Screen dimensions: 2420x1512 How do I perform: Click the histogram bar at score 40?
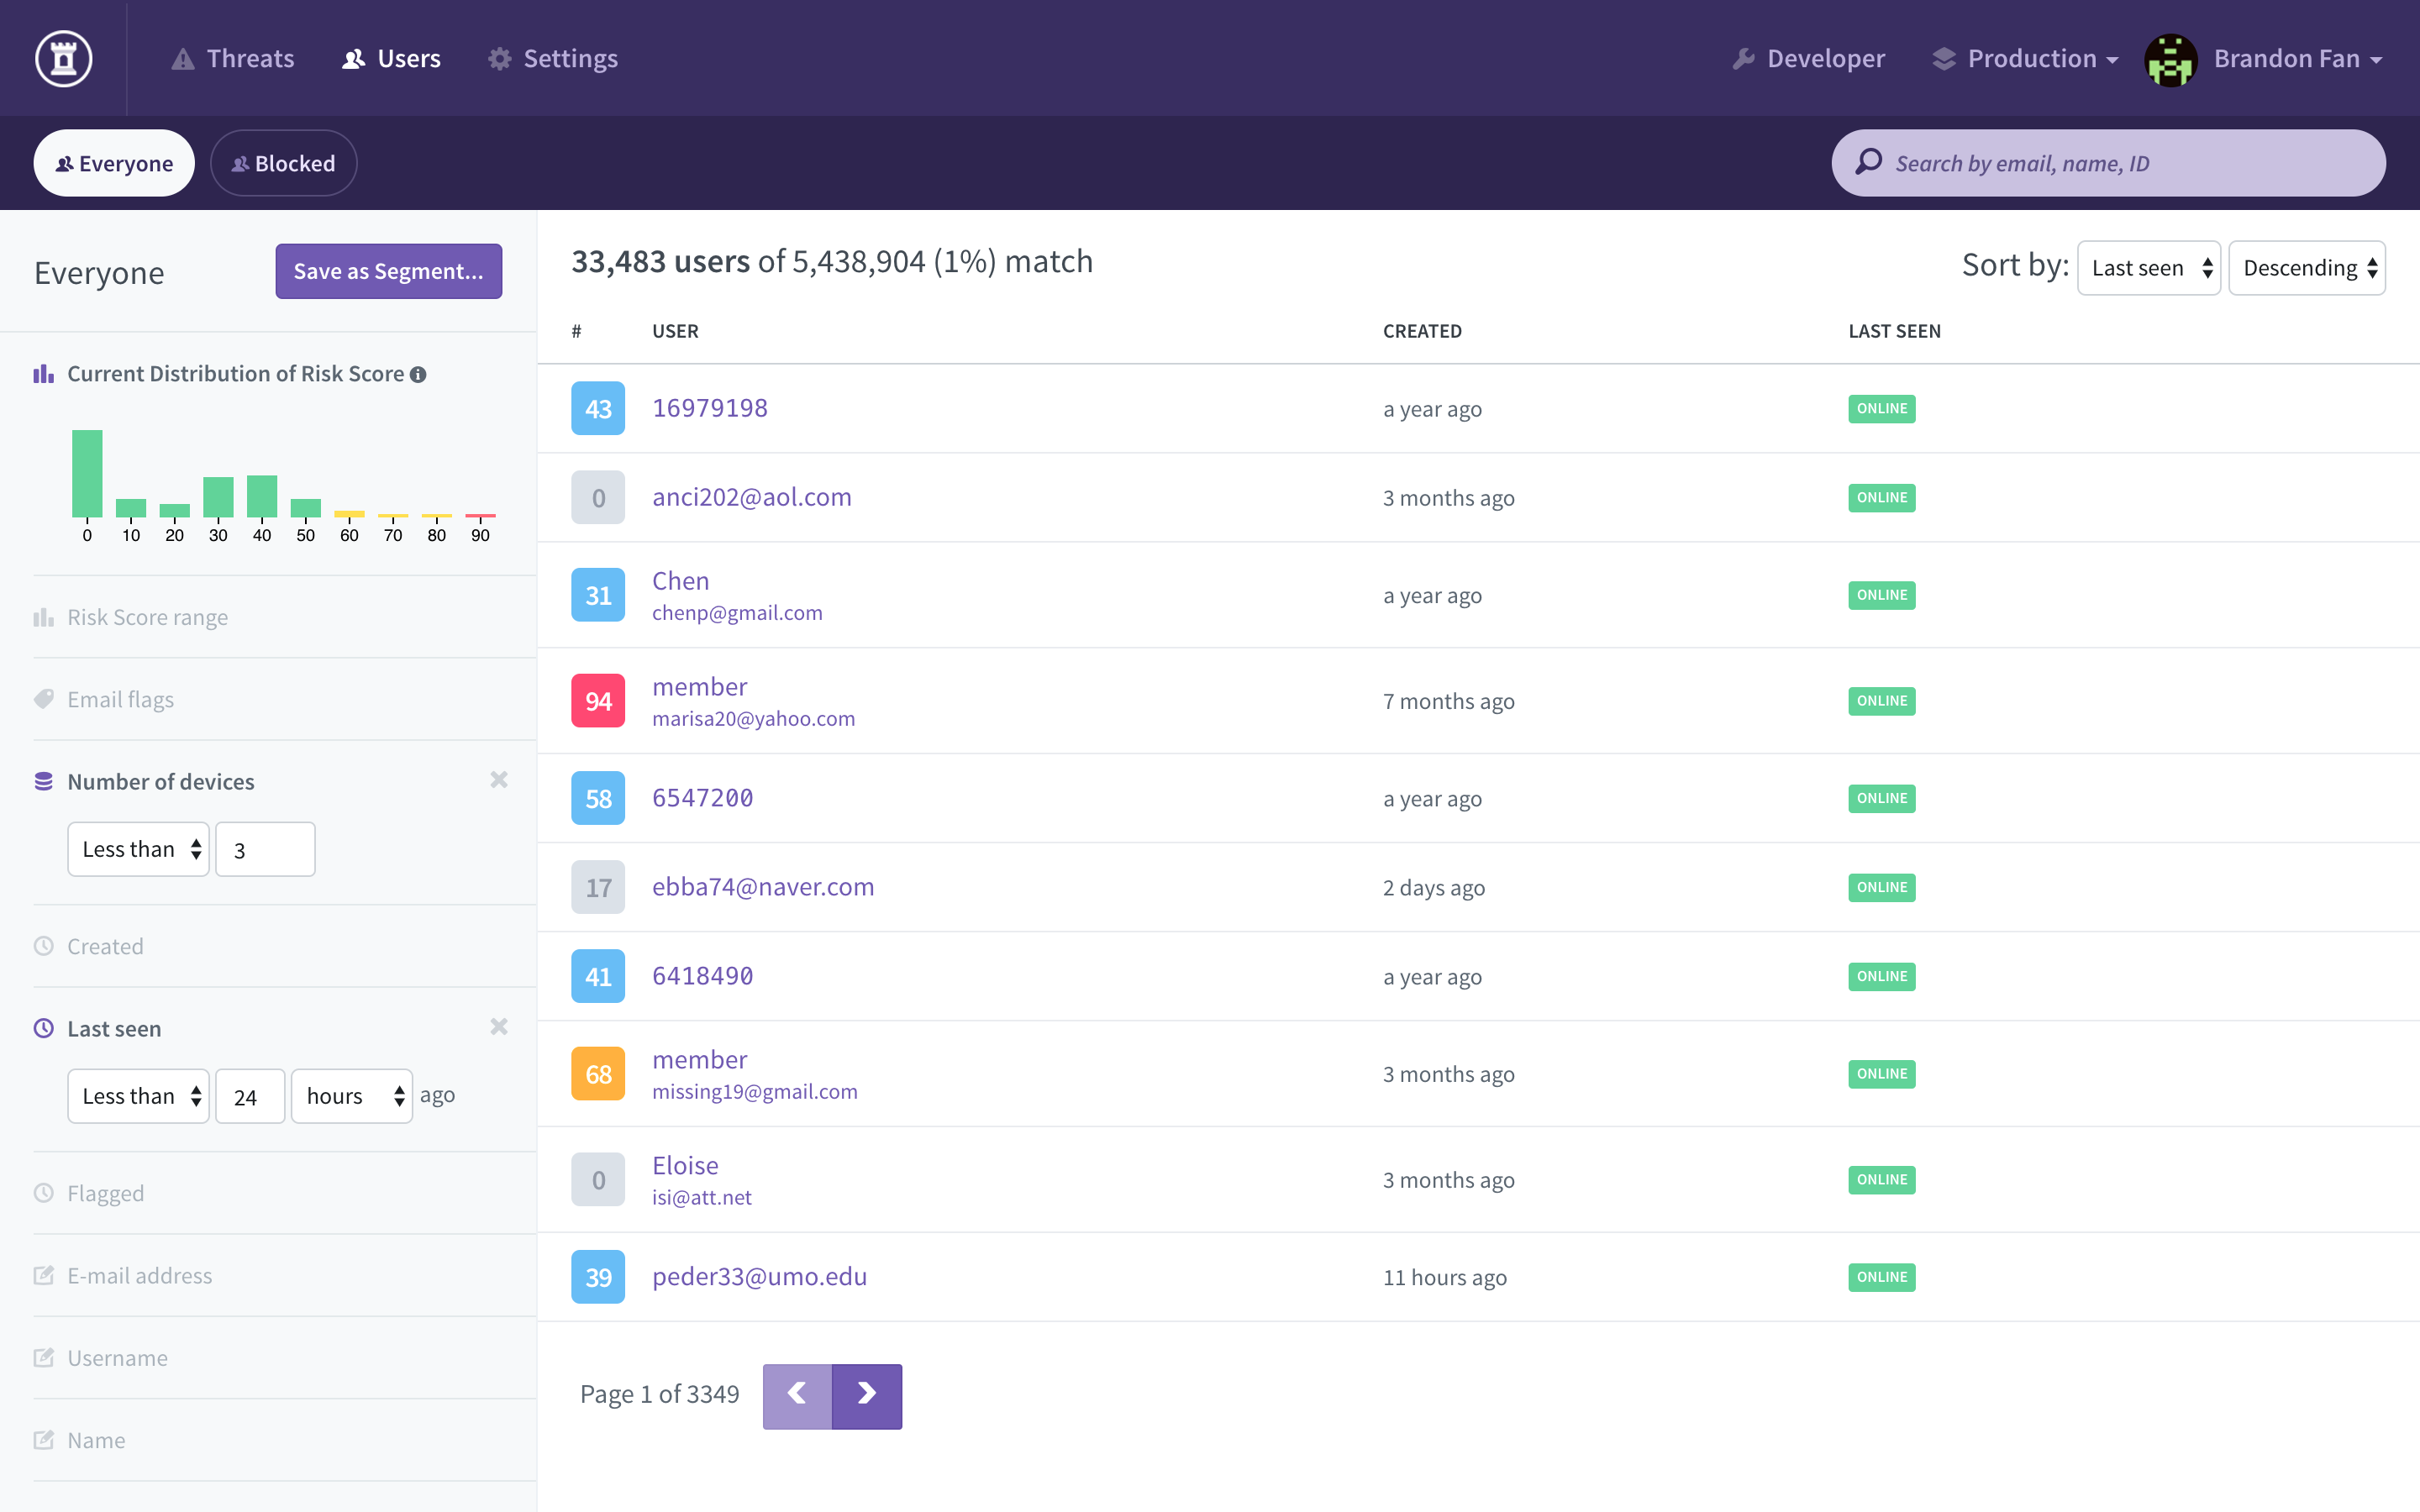(x=262, y=496)
